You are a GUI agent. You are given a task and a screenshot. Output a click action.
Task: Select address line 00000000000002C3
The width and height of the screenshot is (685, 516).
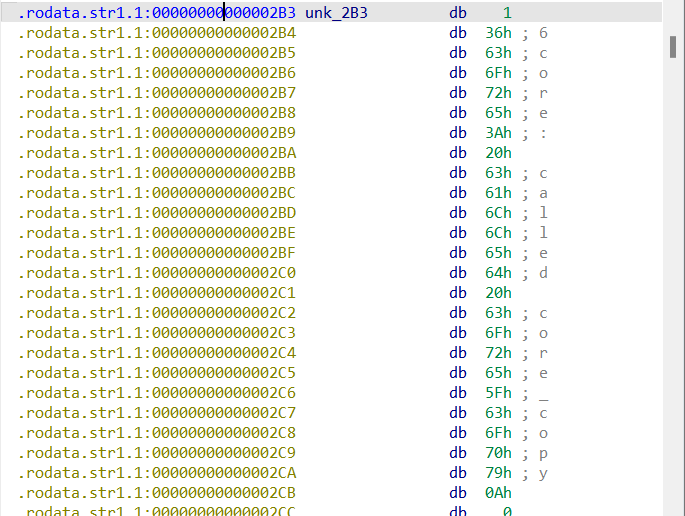click(157, 333)
